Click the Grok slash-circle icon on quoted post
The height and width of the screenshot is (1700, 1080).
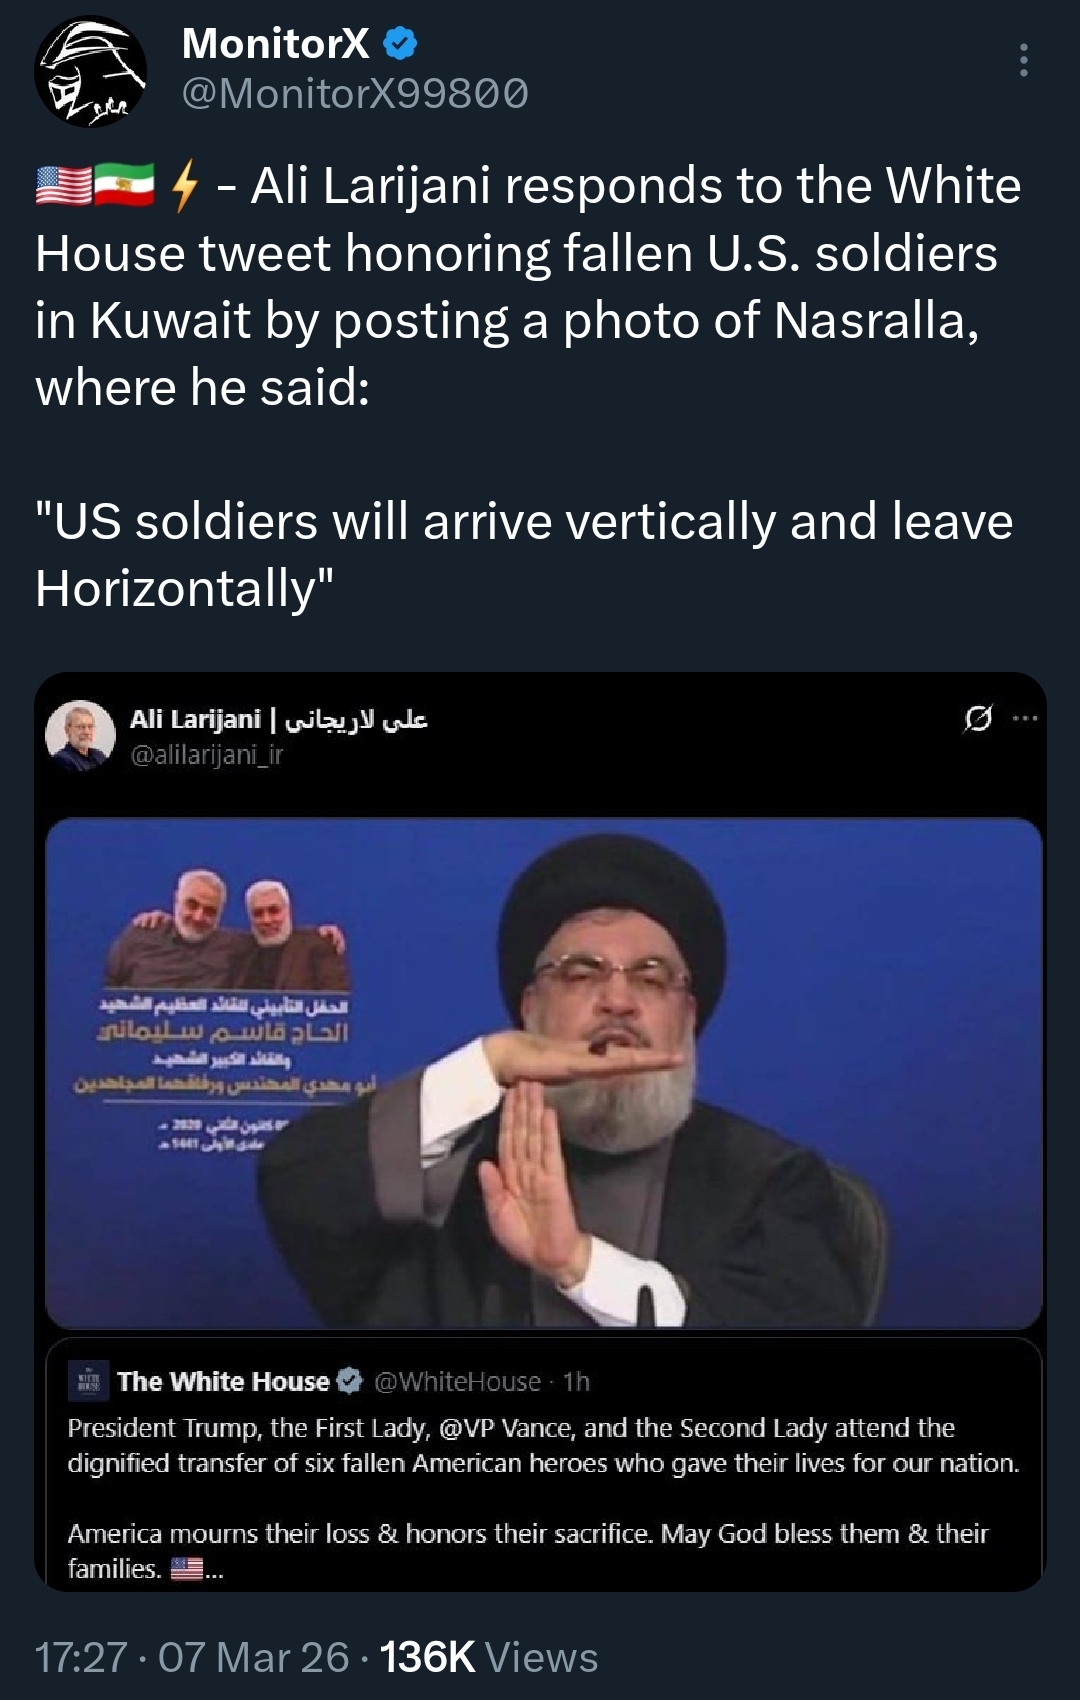click(978, 718)
